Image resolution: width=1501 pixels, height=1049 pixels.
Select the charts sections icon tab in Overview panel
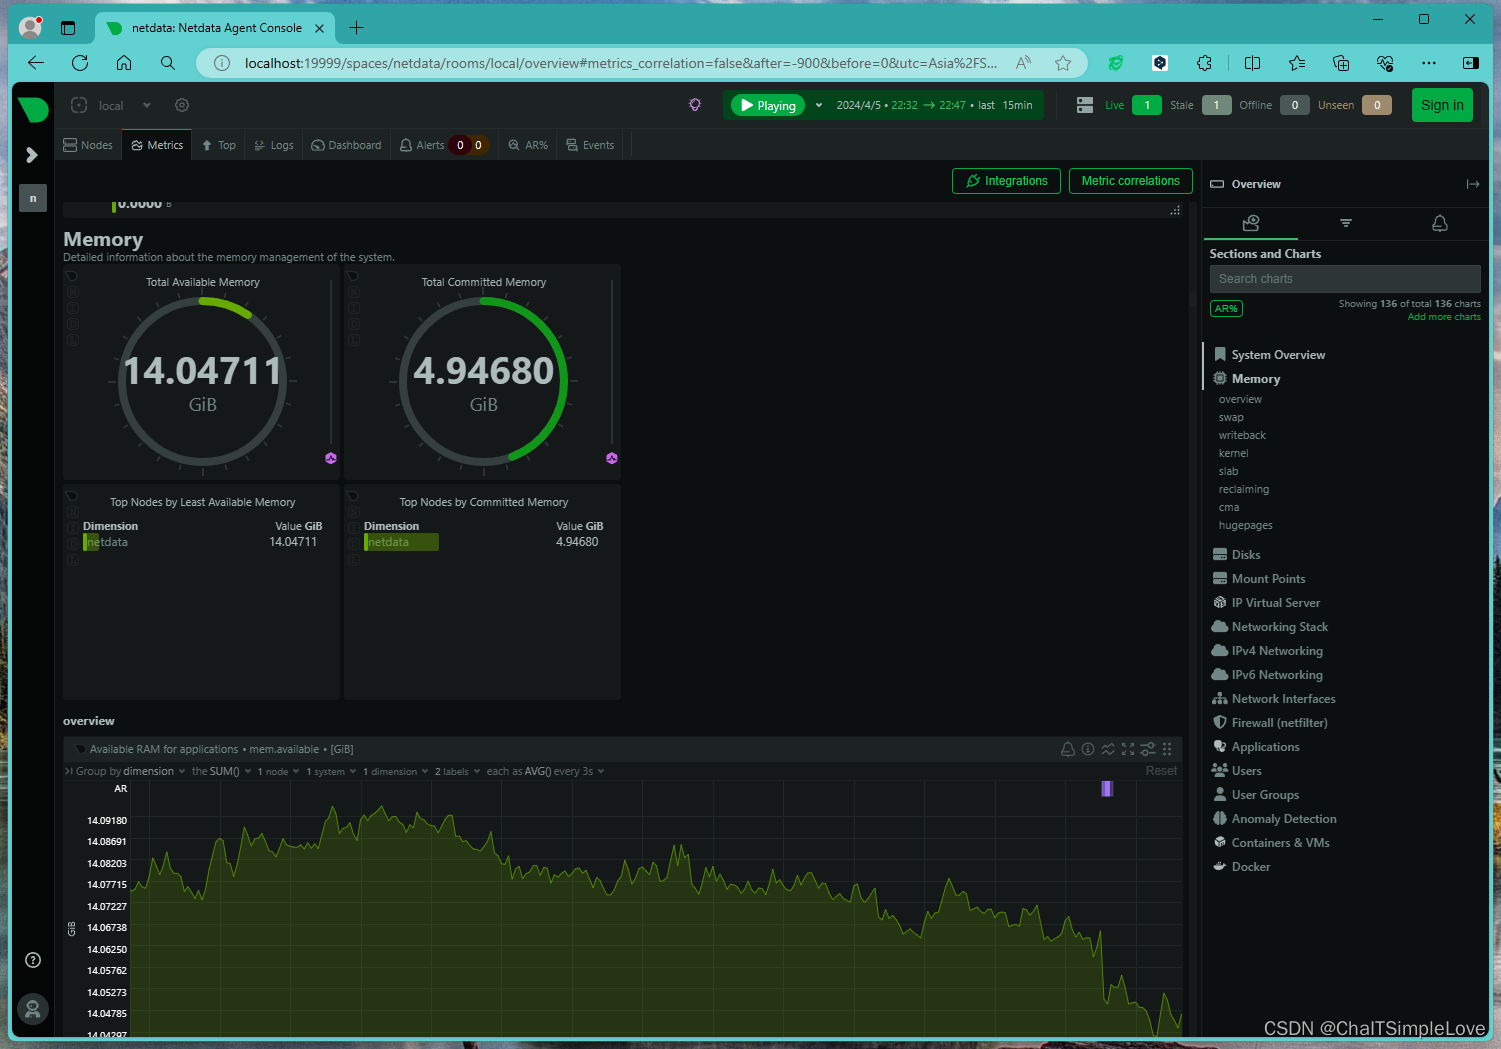coord(1251,223)
